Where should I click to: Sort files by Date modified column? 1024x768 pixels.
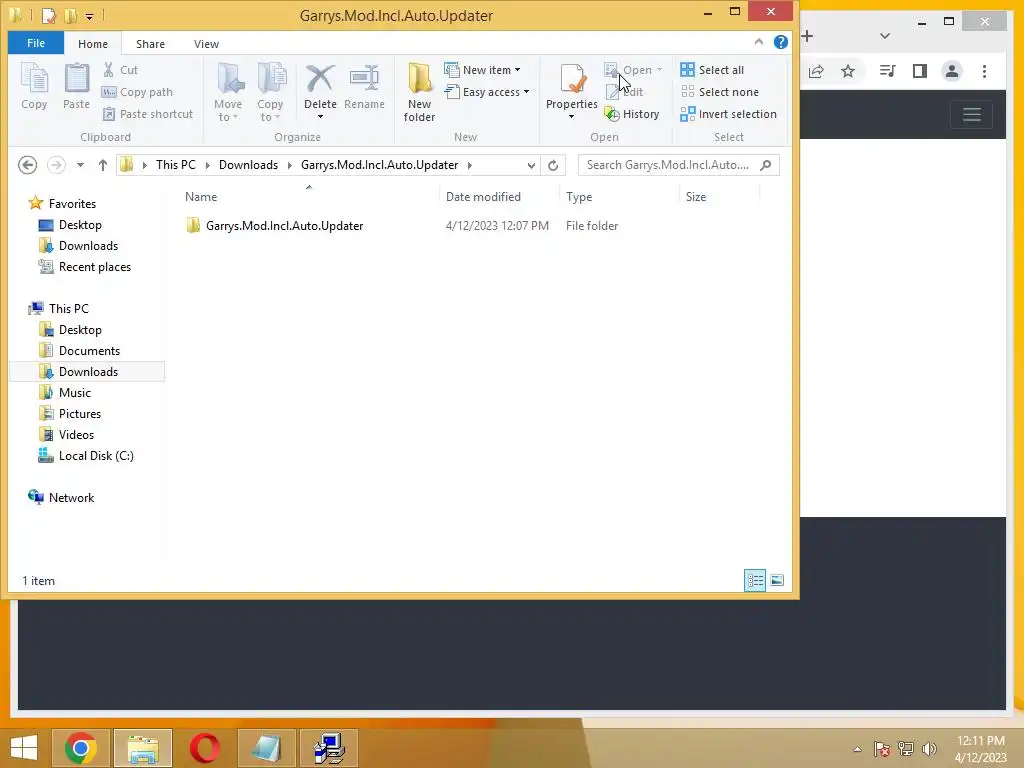[483, 197]
